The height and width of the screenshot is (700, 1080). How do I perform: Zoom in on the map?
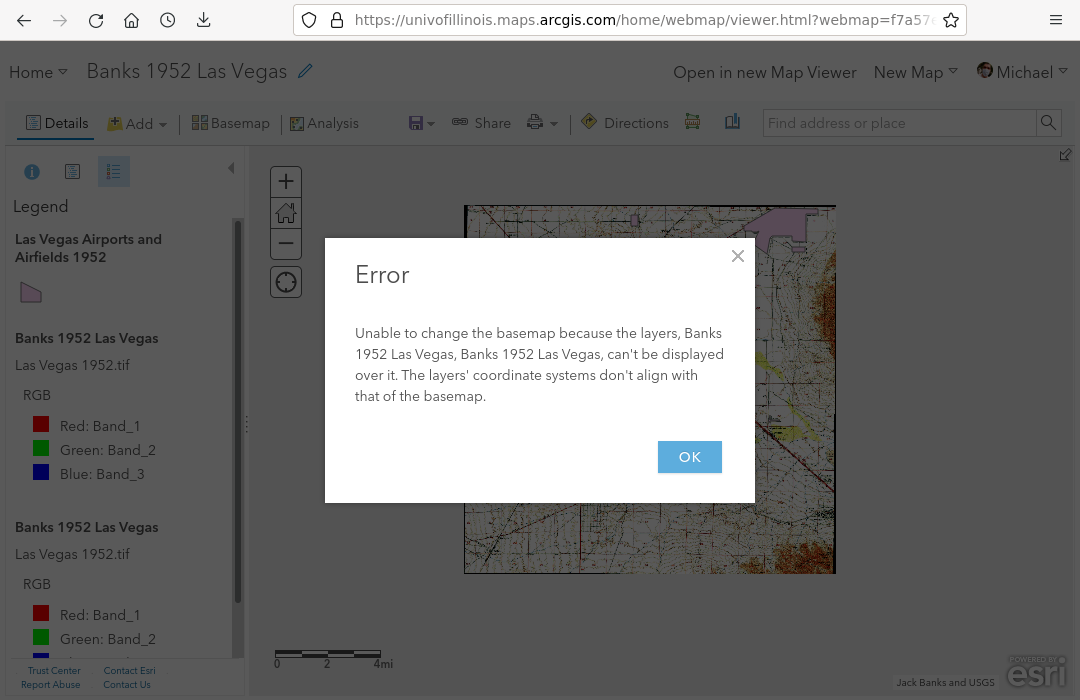[286, 182]
